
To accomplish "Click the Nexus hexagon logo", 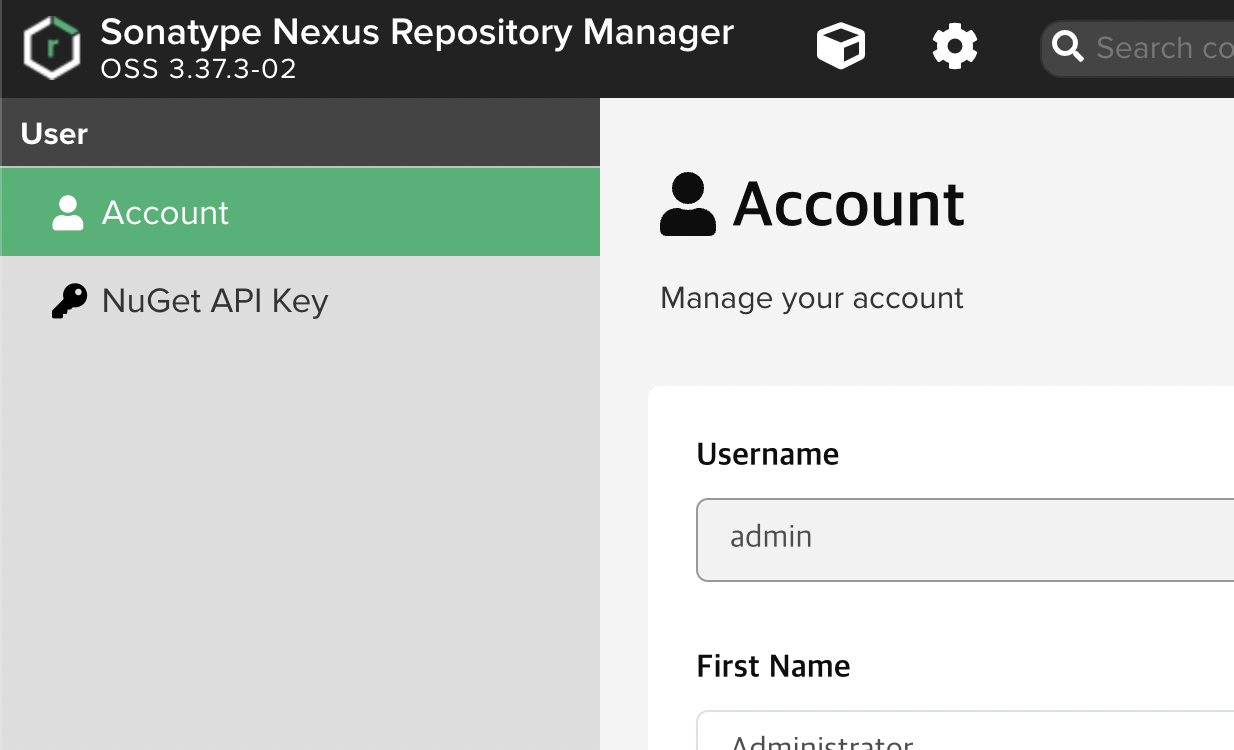I will click(51, 47).
